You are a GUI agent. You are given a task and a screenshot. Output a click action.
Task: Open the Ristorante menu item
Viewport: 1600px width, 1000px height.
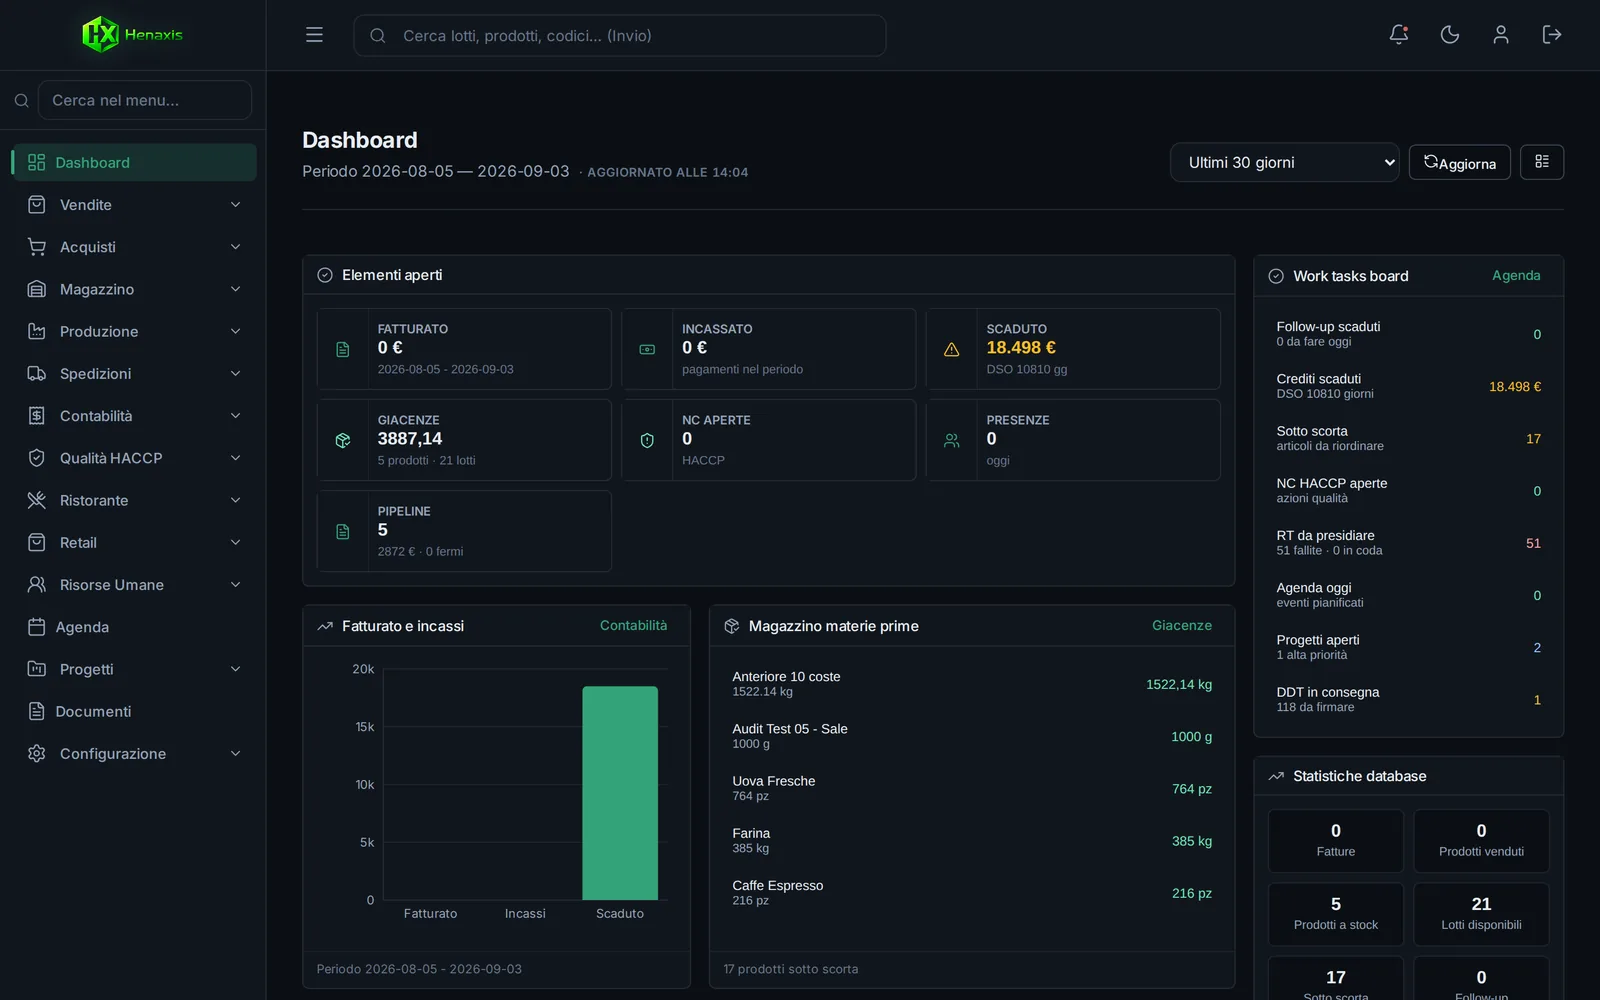(134, 500)
